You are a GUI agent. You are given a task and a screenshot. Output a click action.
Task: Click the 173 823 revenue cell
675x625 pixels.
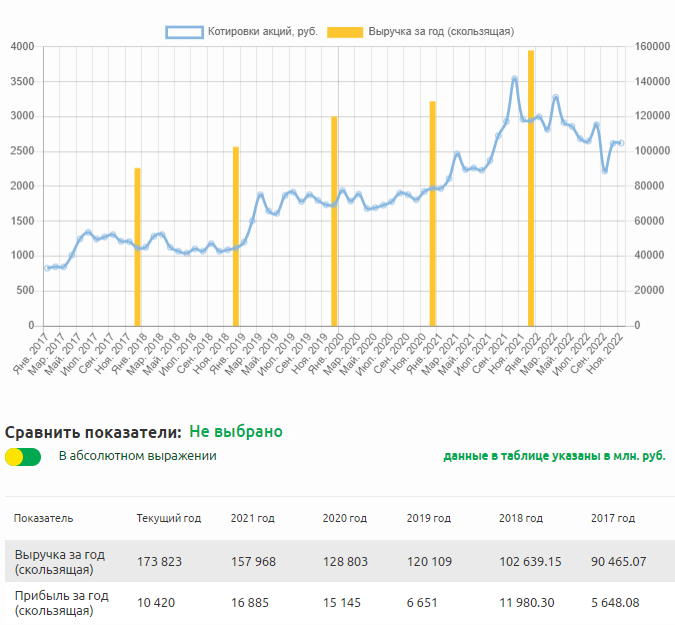(160, 561)
